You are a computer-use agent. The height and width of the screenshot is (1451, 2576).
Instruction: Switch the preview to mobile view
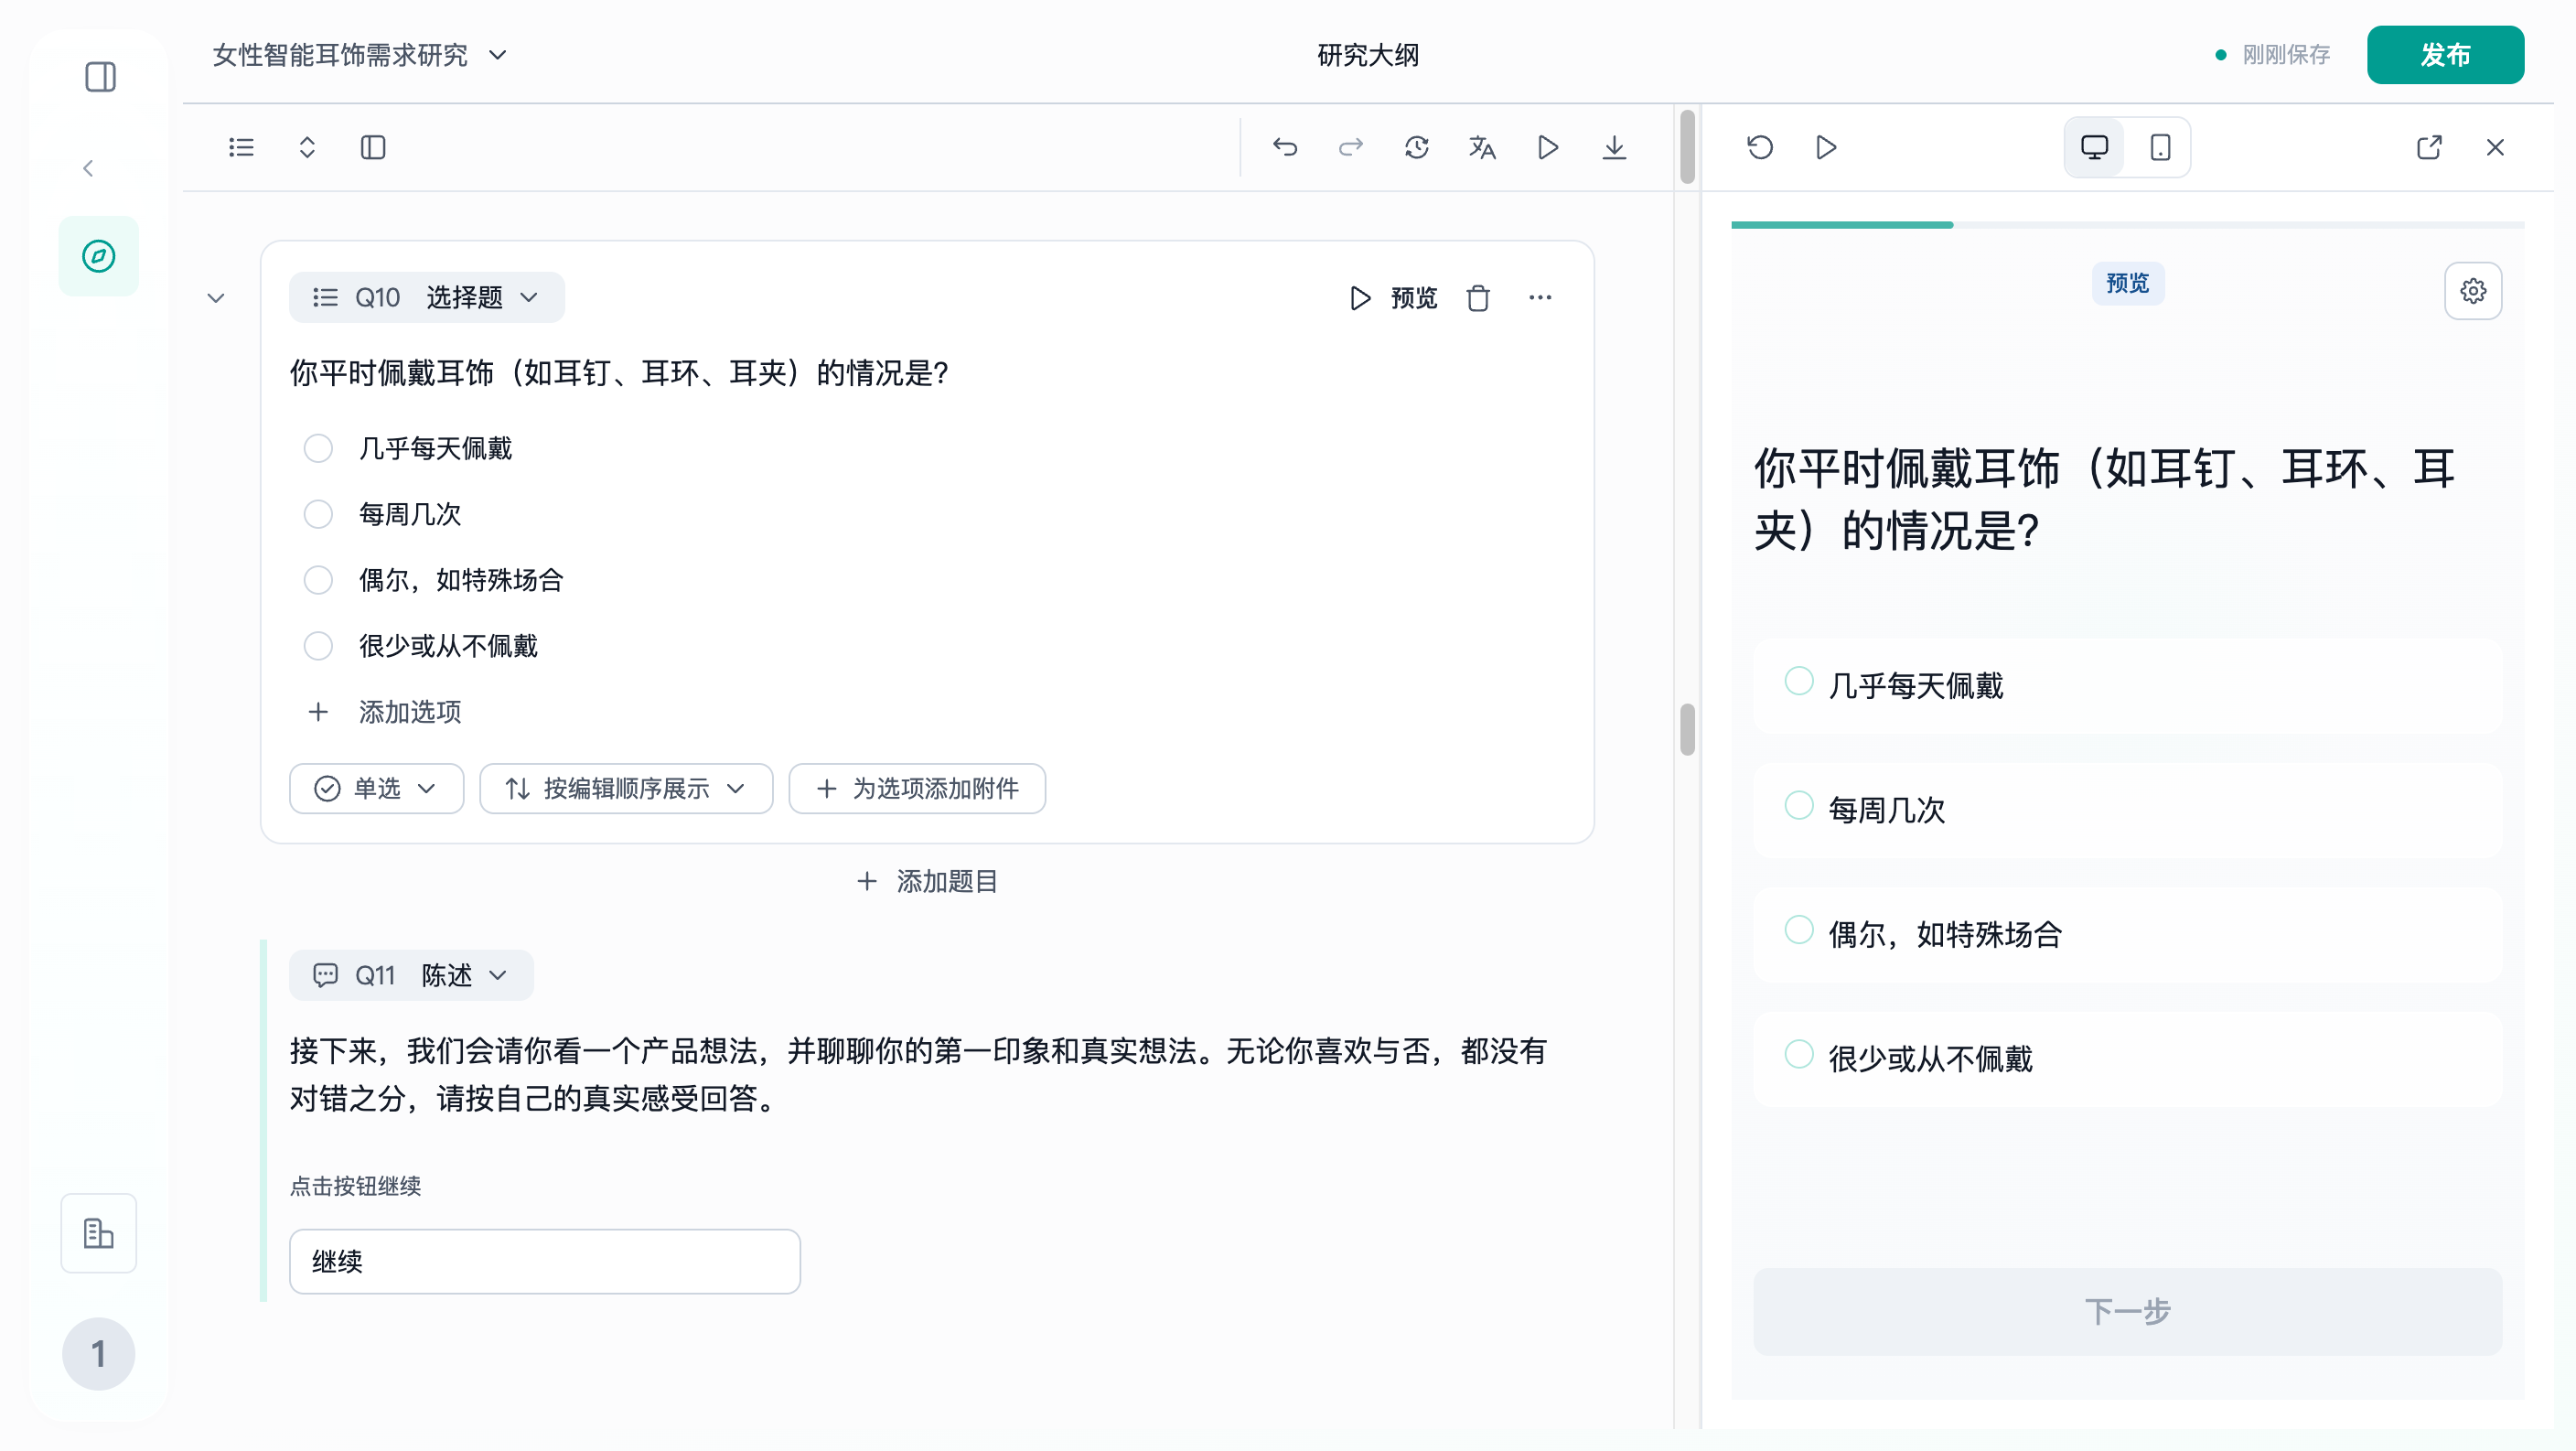coord(2160,148)
